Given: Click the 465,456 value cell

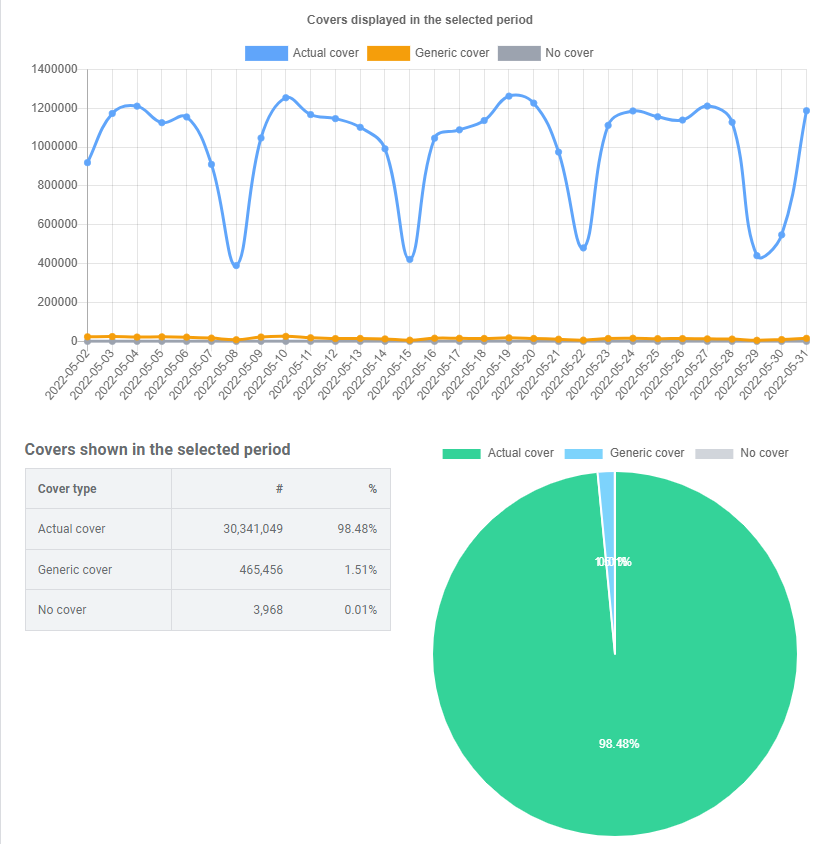Looking at the screenshot, I should 261,570.
